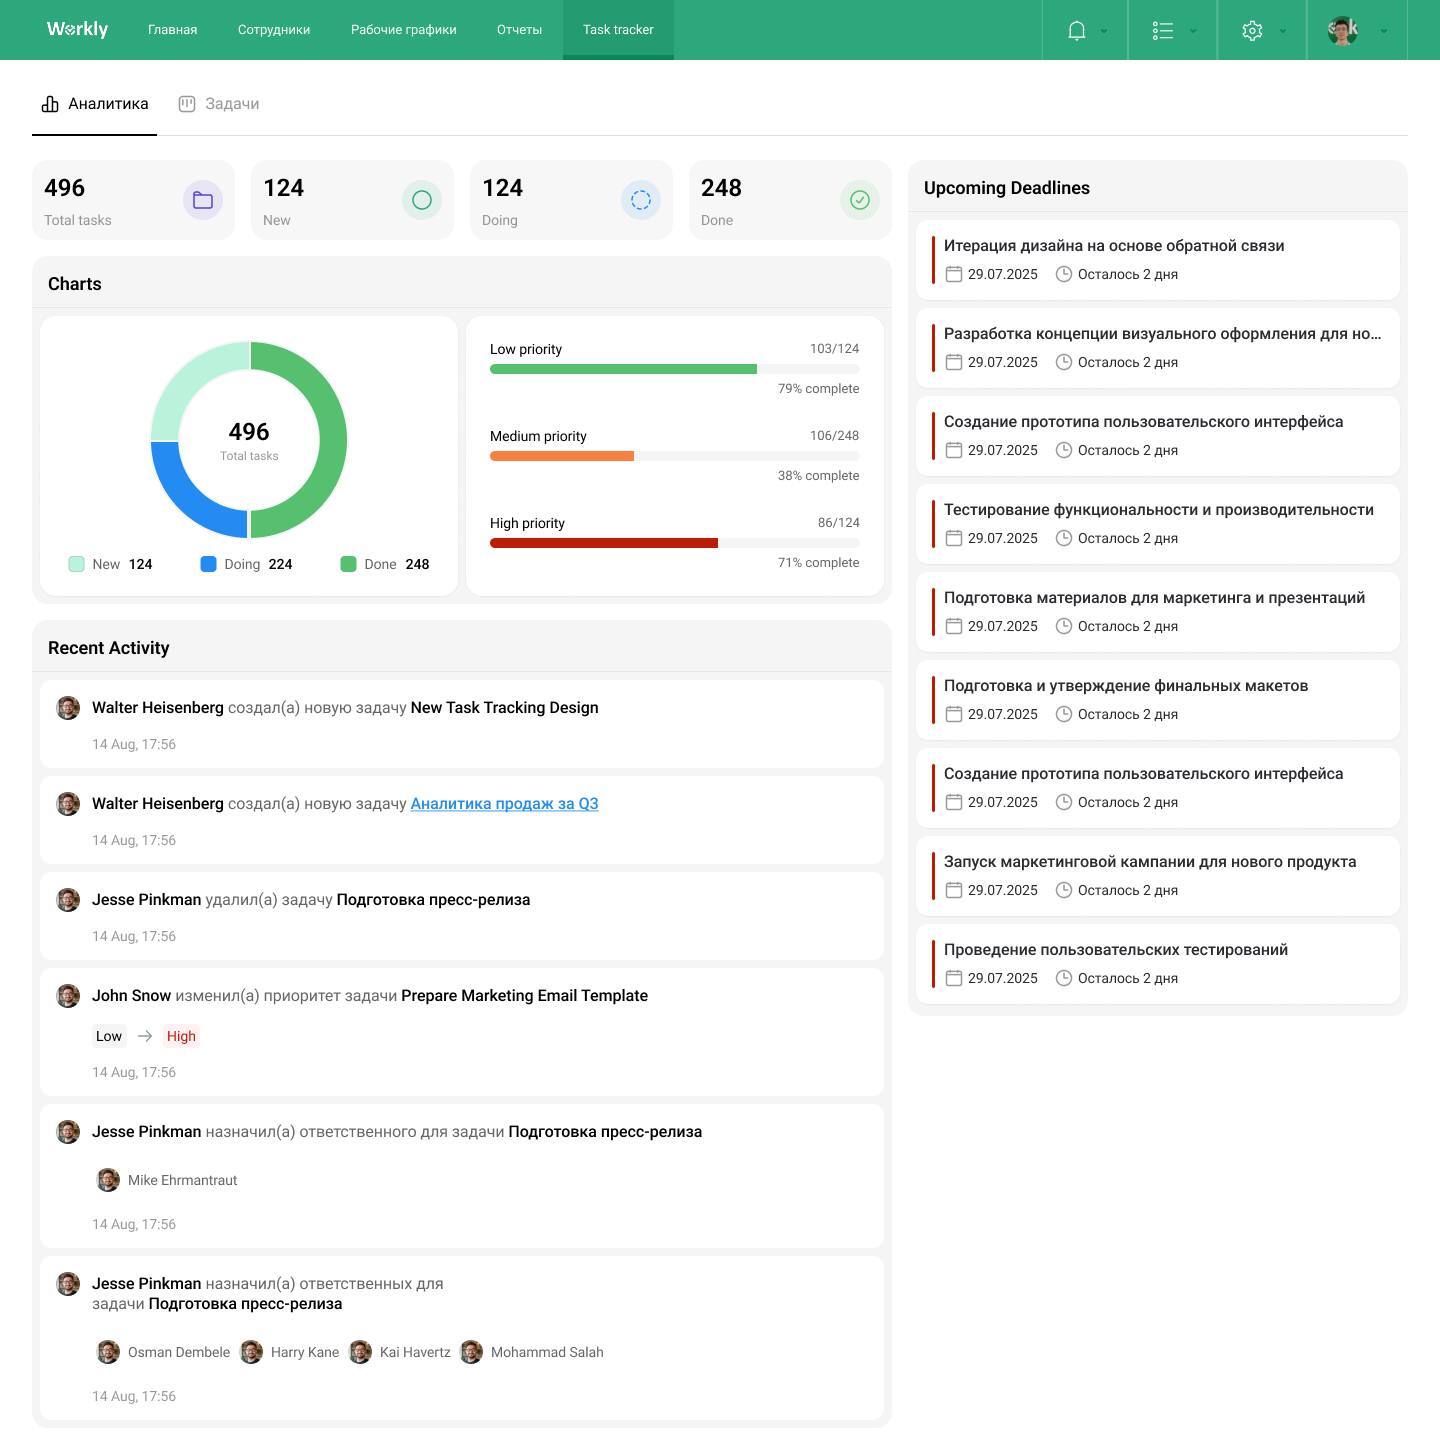This screenshot has height=1452, width=1440.
Task: Click the clock icon on Проведение пользовательских тестирований
Action: pos(1063,978)
